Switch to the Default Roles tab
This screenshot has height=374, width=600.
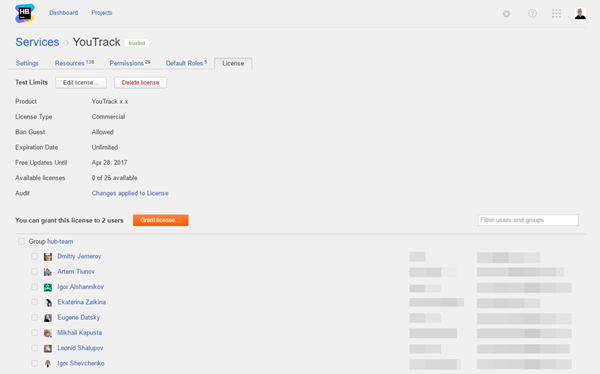point(186,63)
